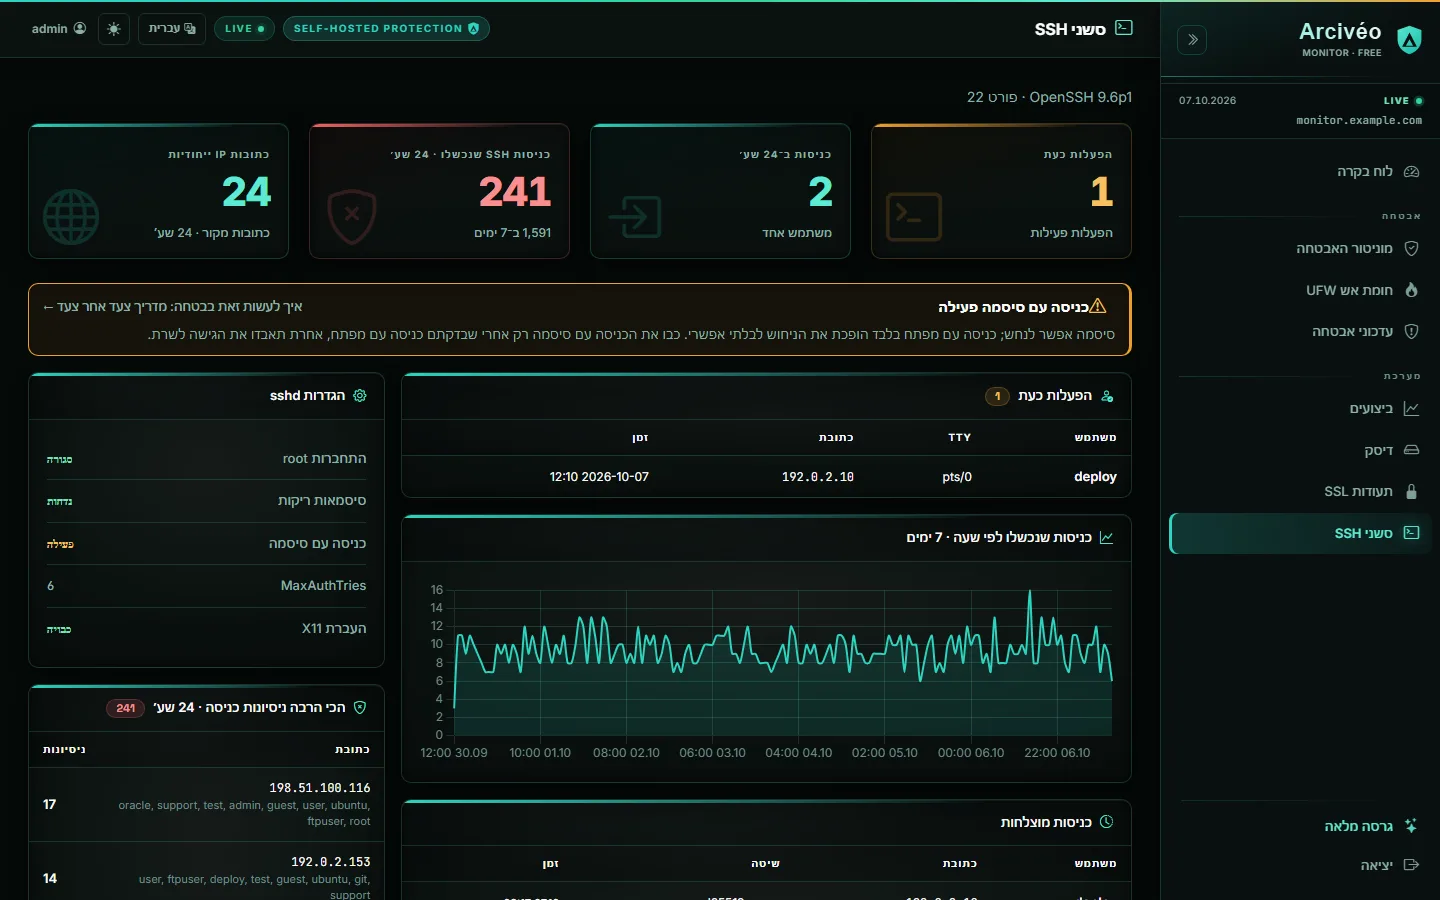
Task: Click the יציאה logout icon
Action: (1411, 865)
